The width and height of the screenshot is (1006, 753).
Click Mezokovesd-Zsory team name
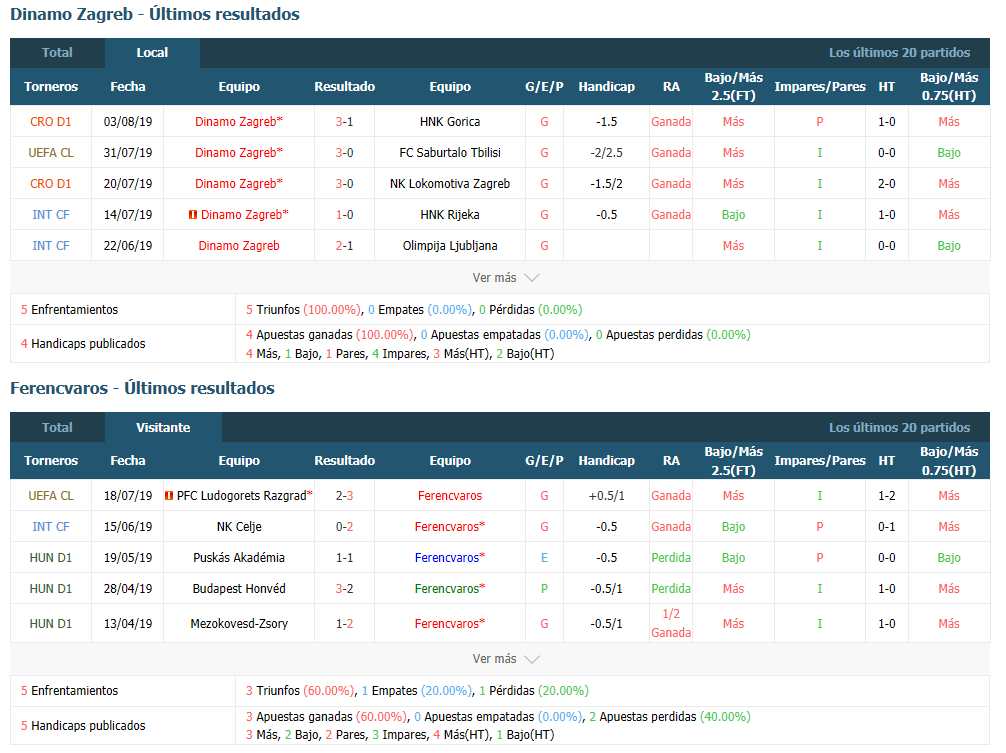pos(239,623)
